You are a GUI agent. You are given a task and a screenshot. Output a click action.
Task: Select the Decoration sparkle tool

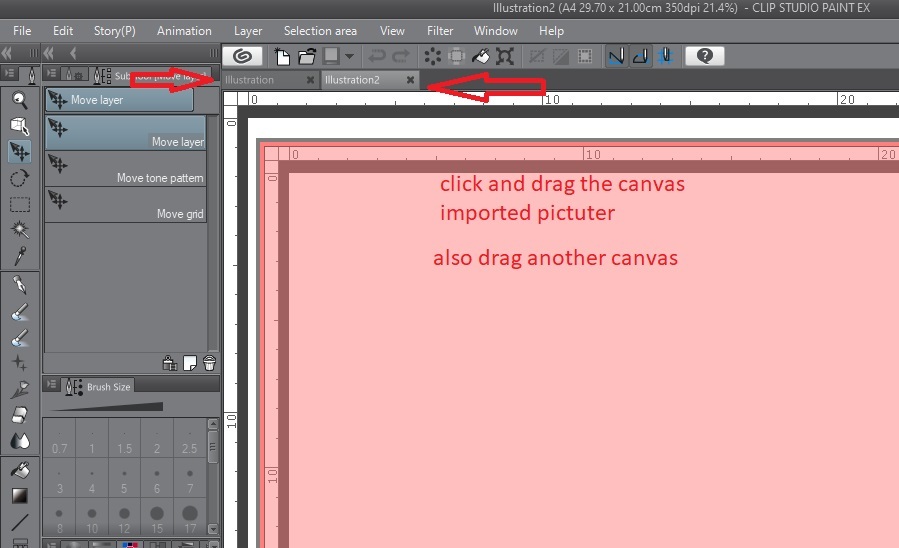19,363
